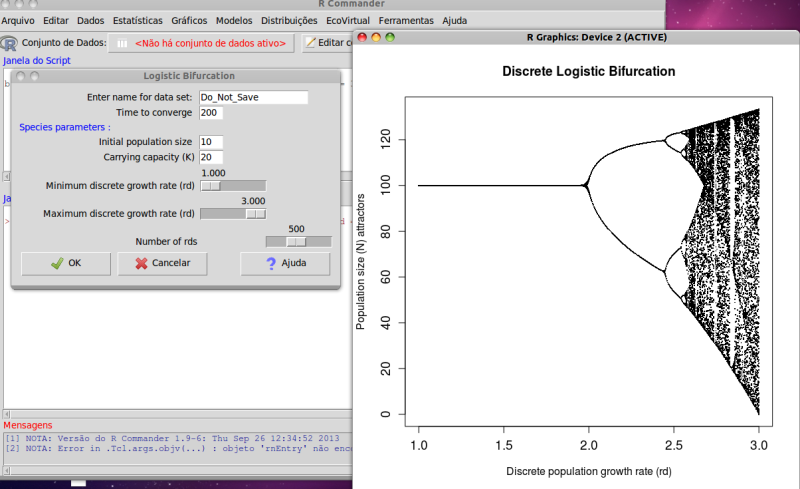Open Ajuda help in the dialog
Screen dimensions: 800x489
[285, 263]
